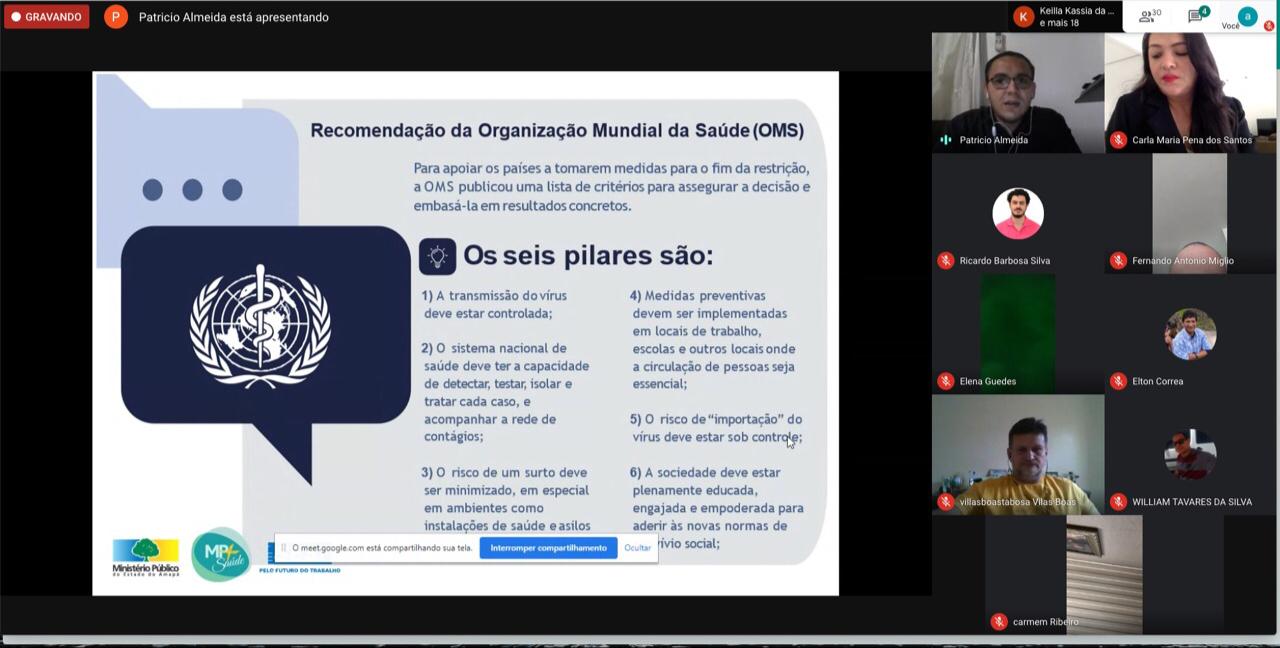Viewport: 1280px width, 648px height.
Task: Click the heading 'Os seis pilares são:'
Action: 588,255
